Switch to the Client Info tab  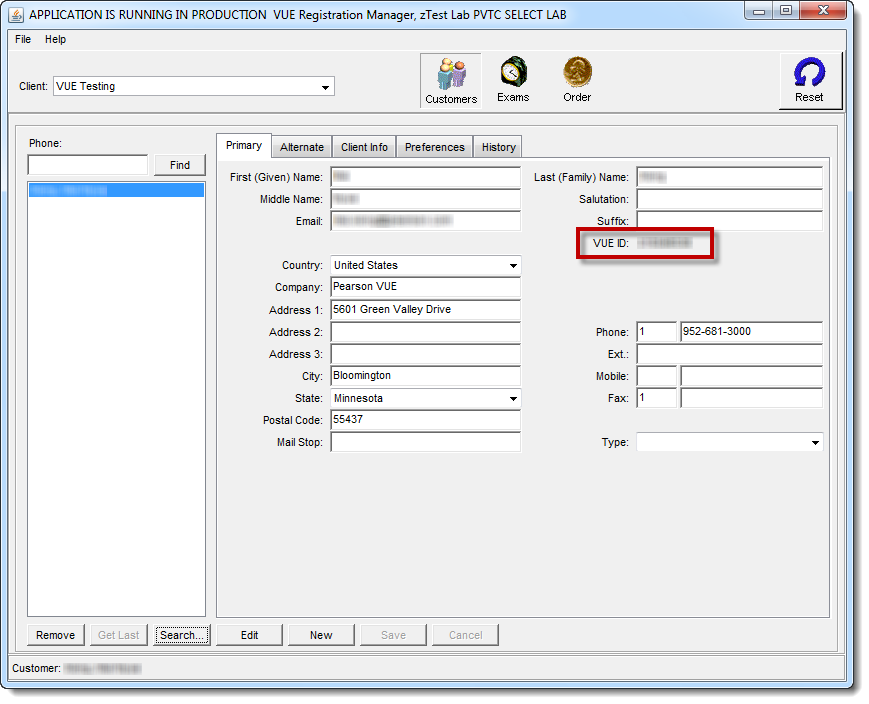point(364,147)
